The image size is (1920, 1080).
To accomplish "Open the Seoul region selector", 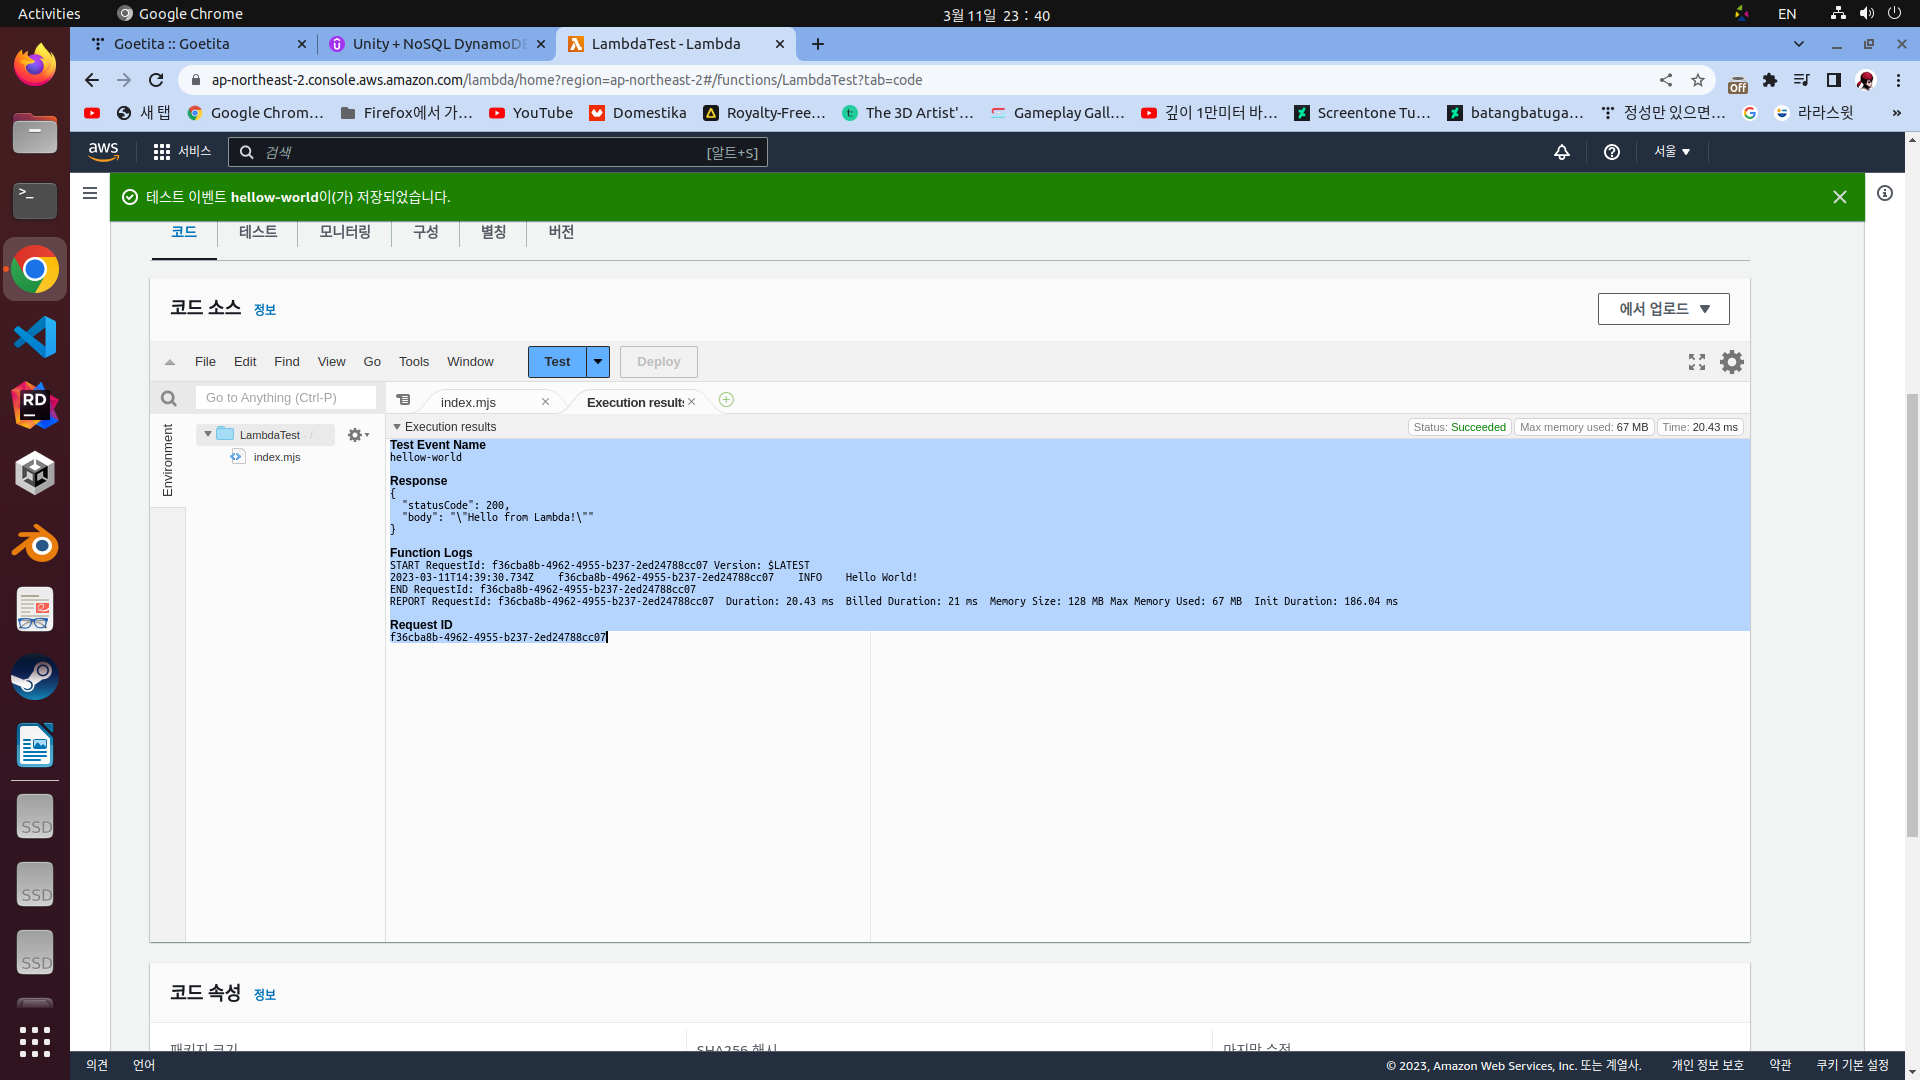I will [1671, 152].
